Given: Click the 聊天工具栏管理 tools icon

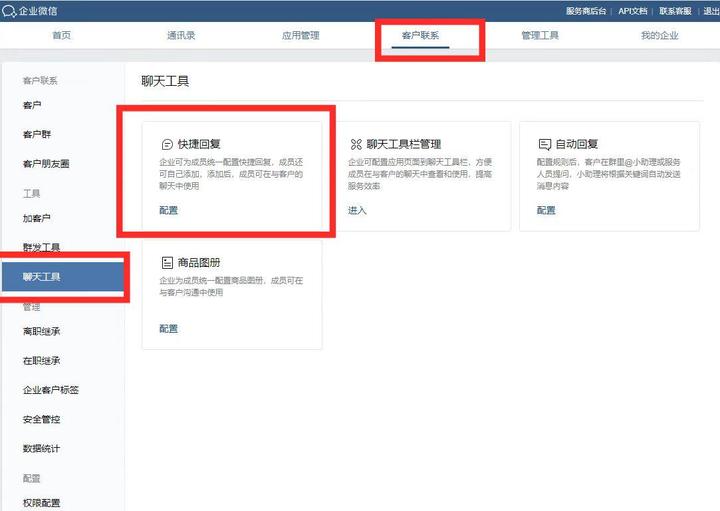Looking at the screenshot, I should click(355, 145).
